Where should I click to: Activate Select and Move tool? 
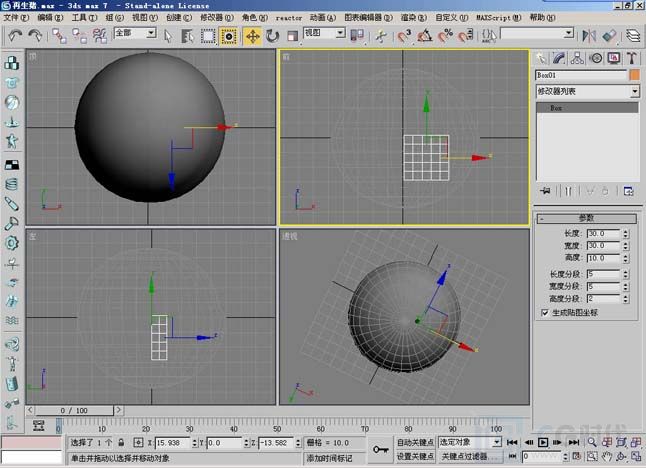click(252, 36)
